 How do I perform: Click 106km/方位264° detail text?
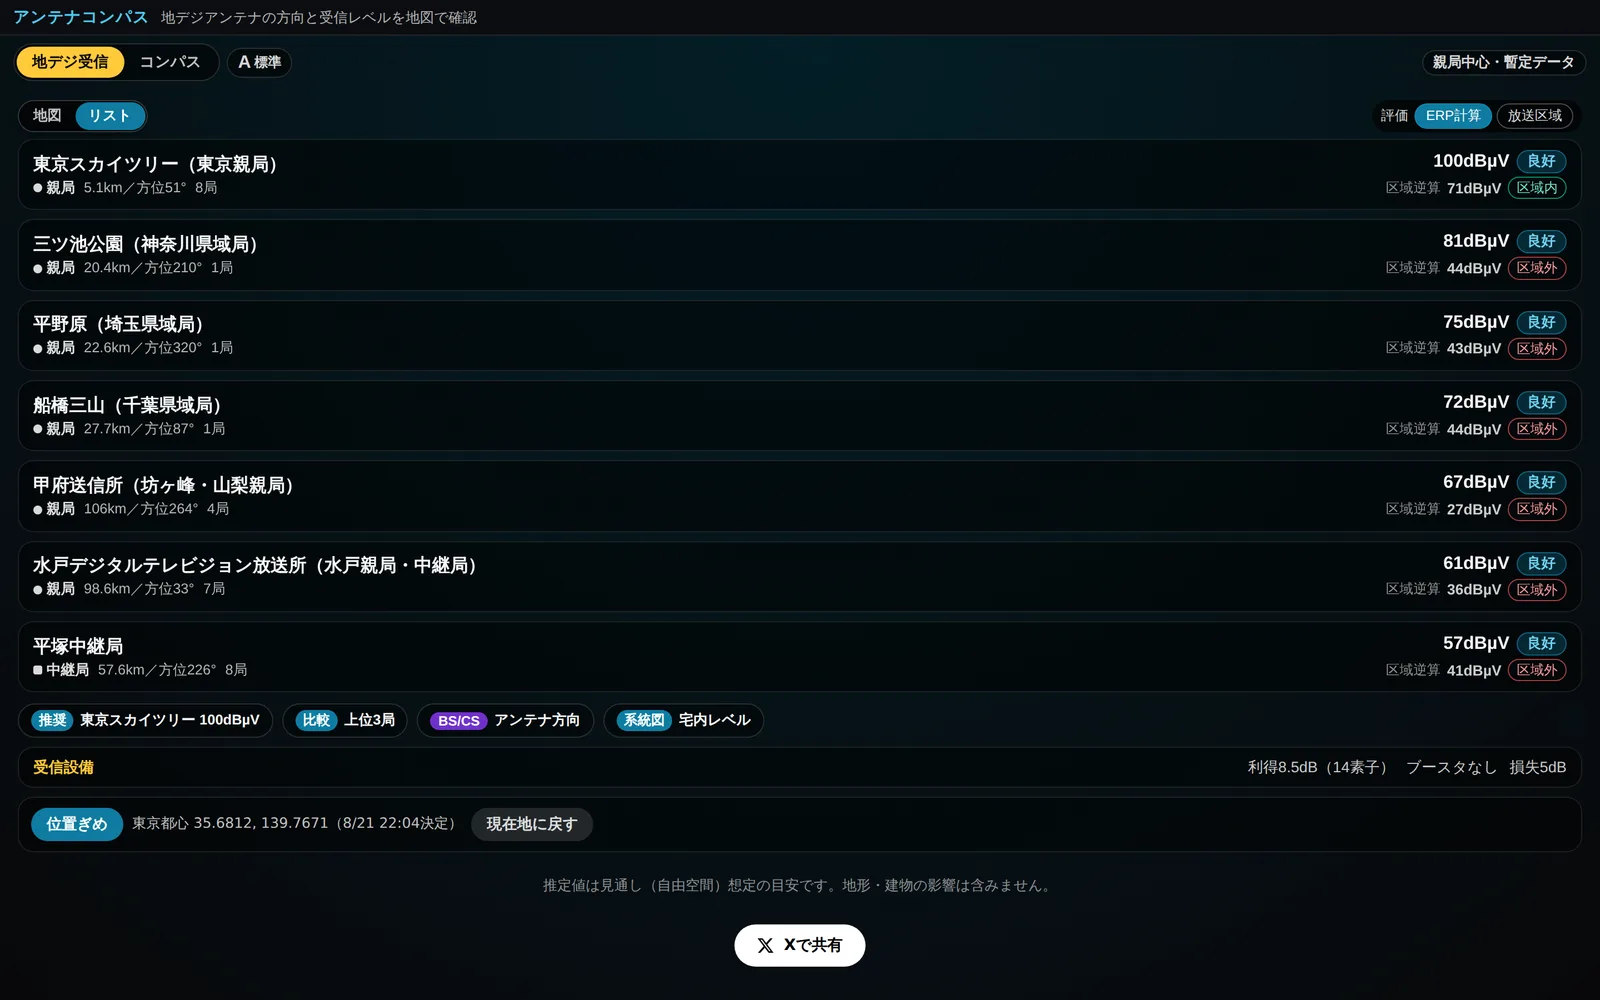pyautogui.click(x=141, y=509)
